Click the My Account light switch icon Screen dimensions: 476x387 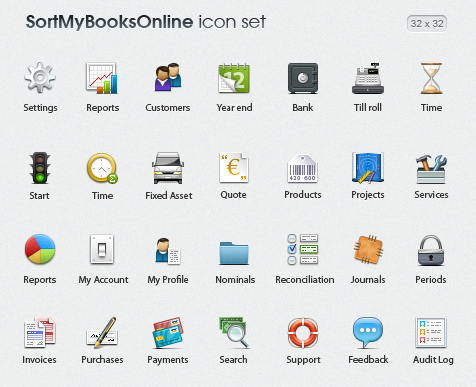(102, 249)
